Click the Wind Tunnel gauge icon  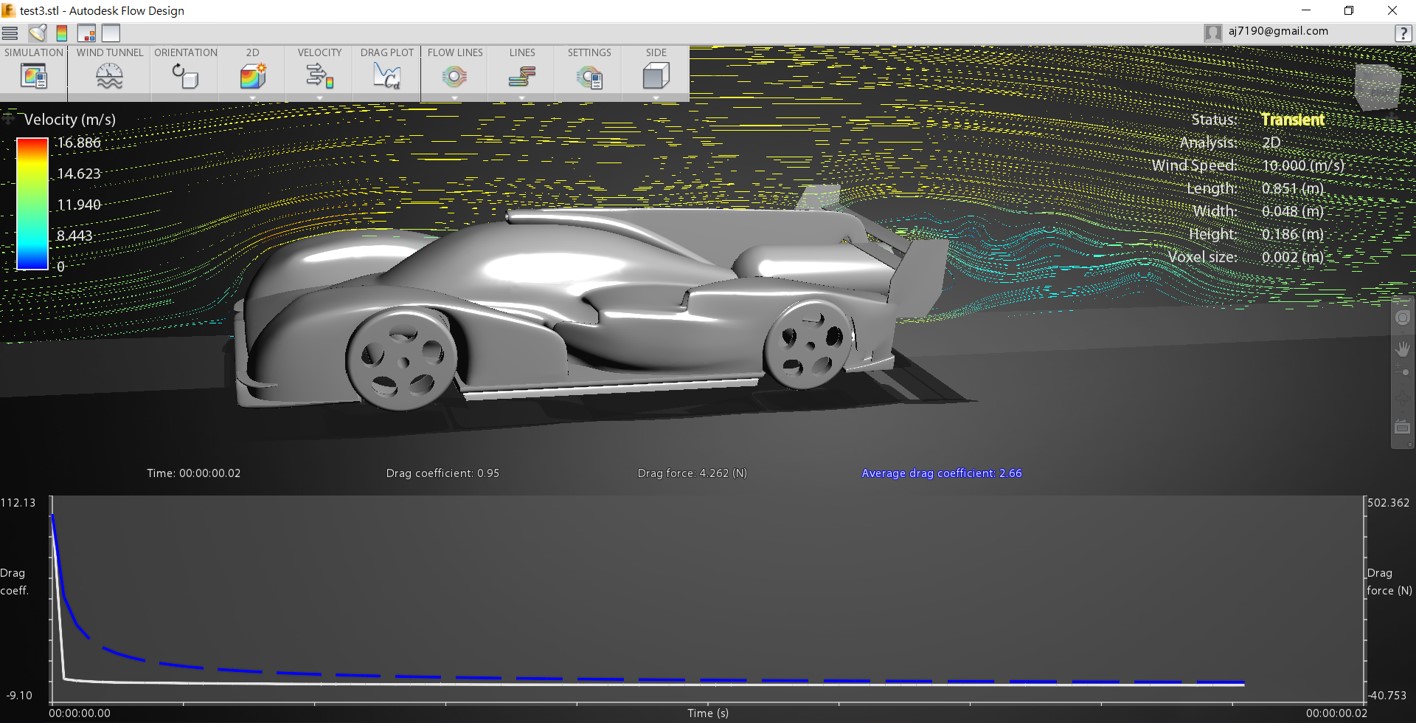pos(109,76)
